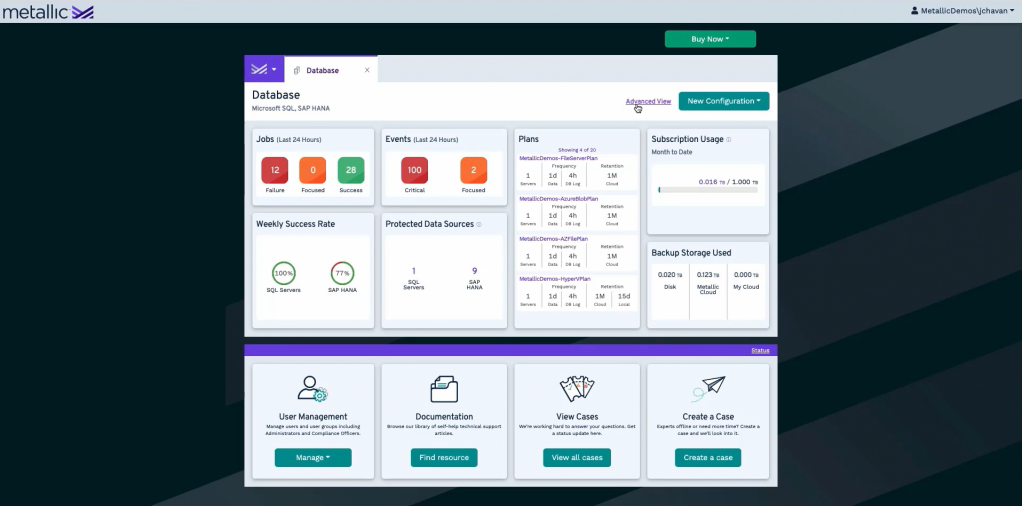Click the 12 Failure jobs tile

[274, 170]
